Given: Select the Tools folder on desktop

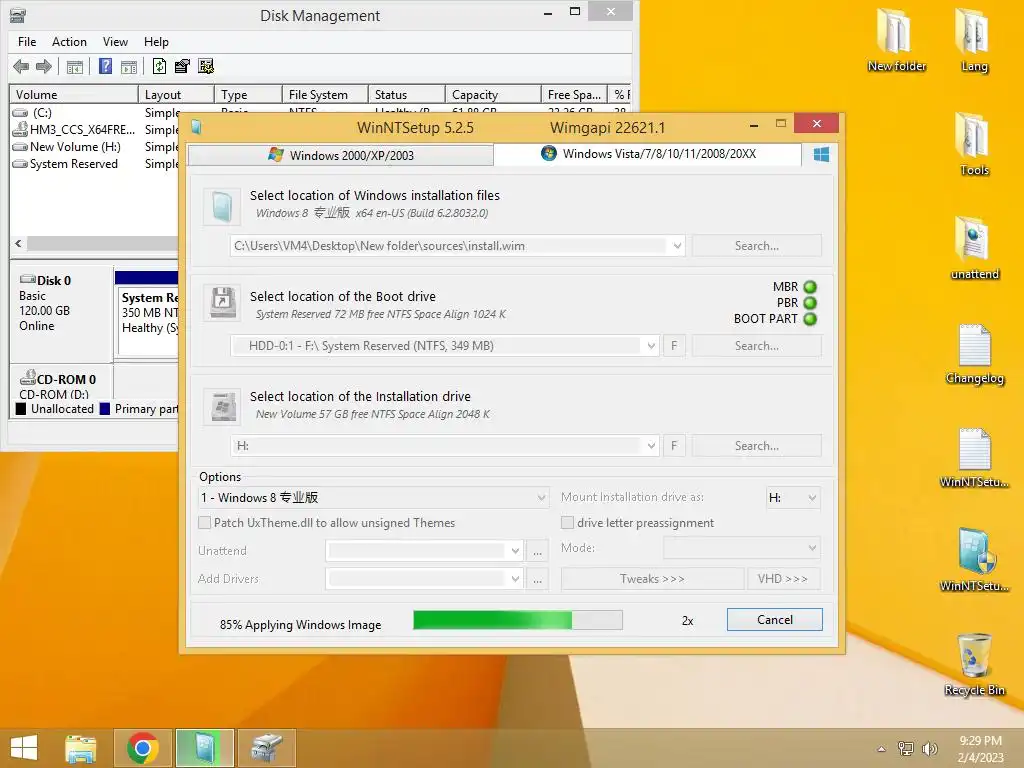Looking at the screenshot, I should [974, 144].
